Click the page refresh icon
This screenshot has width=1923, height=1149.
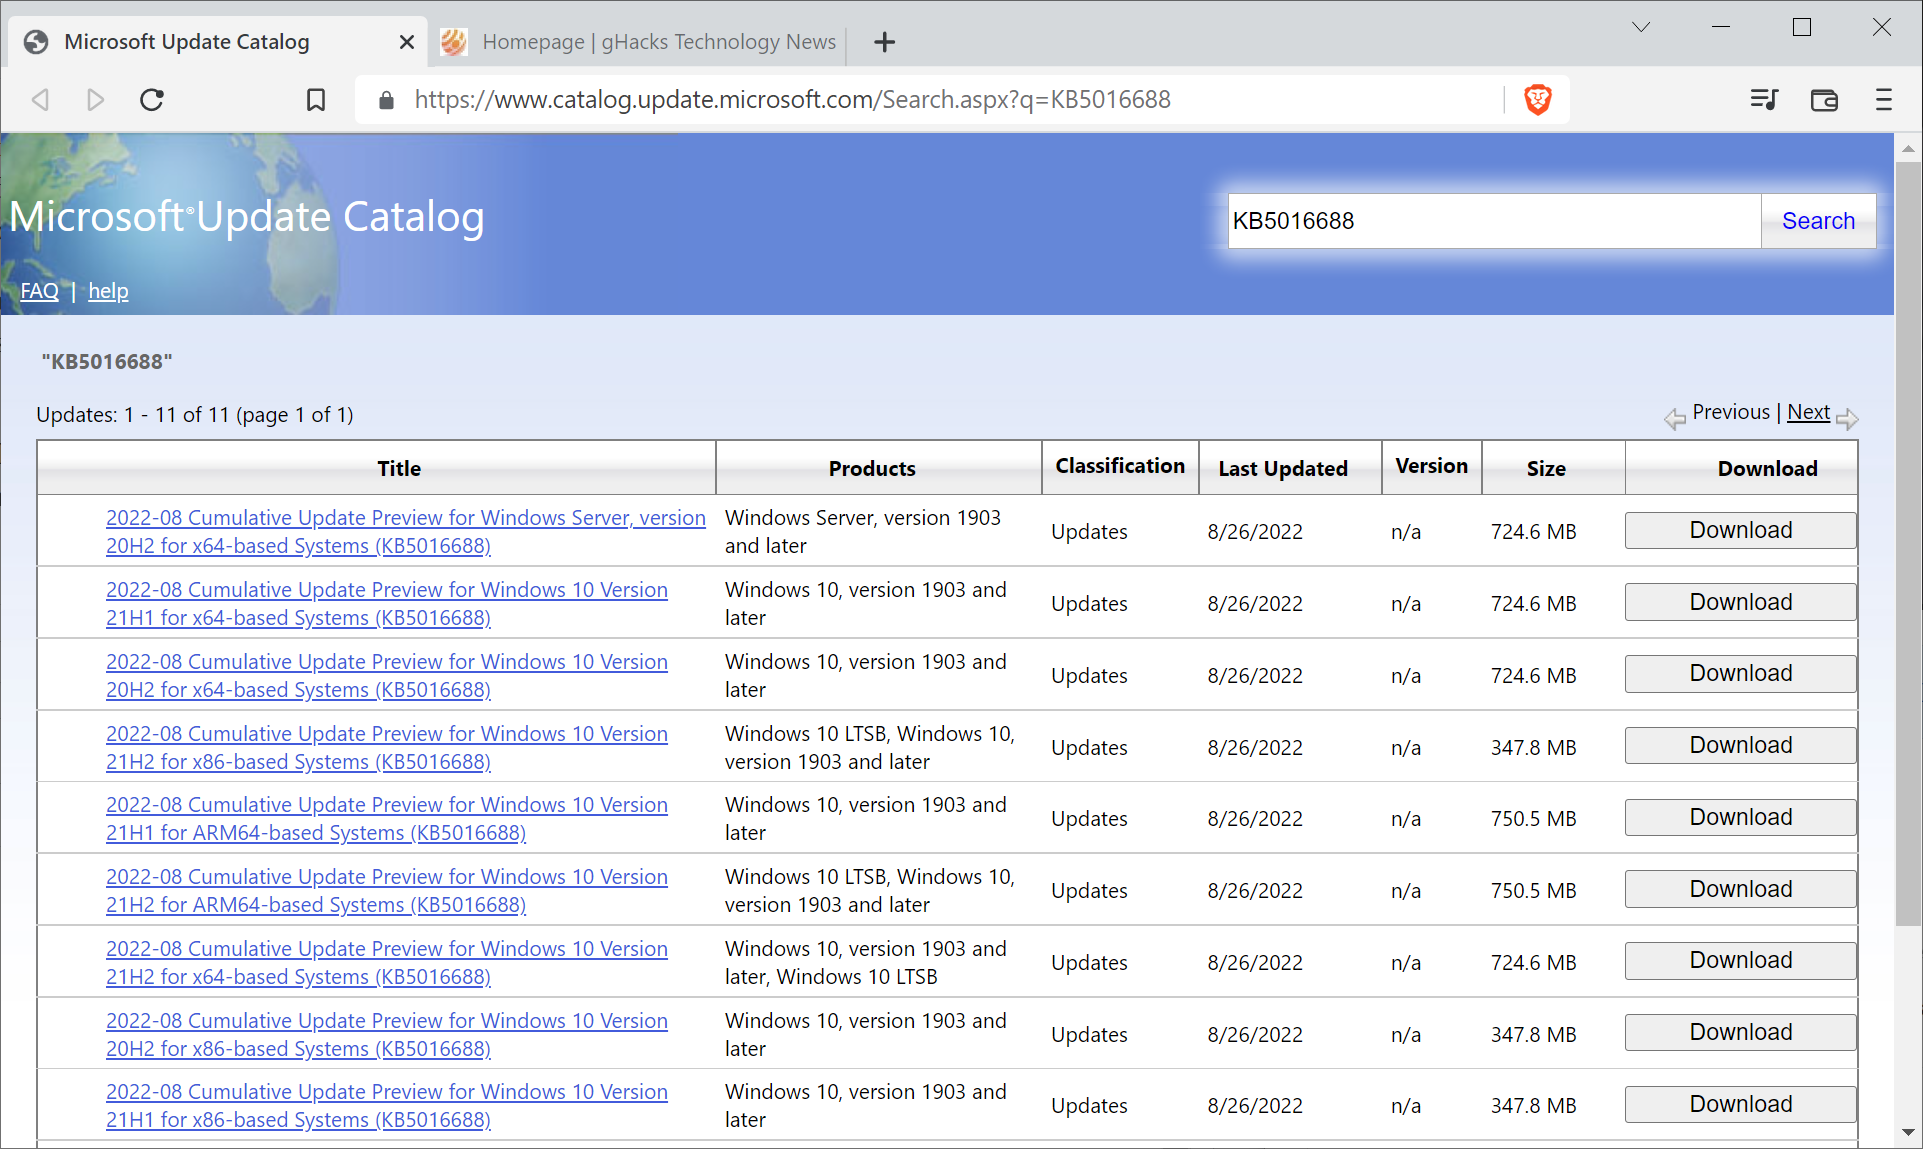pos(153,97)
